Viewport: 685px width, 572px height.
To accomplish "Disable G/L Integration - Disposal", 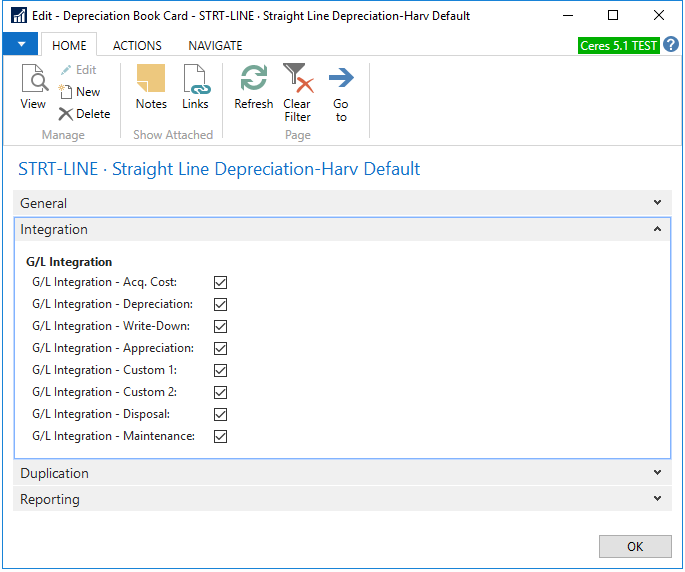I will [x=221, y=415].
